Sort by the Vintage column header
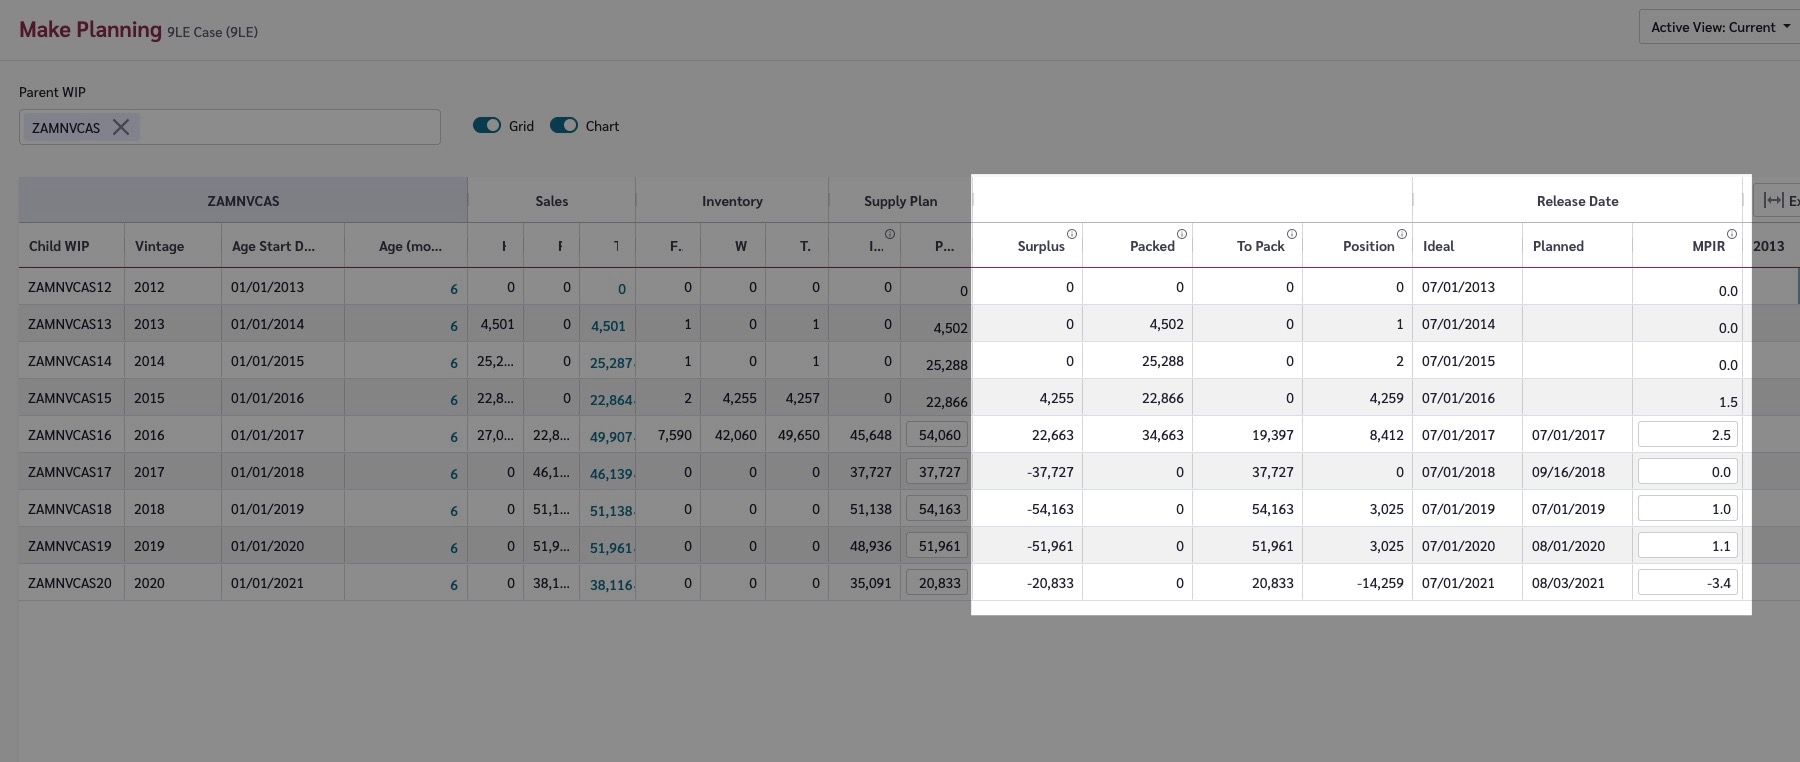This screenshot has height=762, width=1800. point(160,246)
